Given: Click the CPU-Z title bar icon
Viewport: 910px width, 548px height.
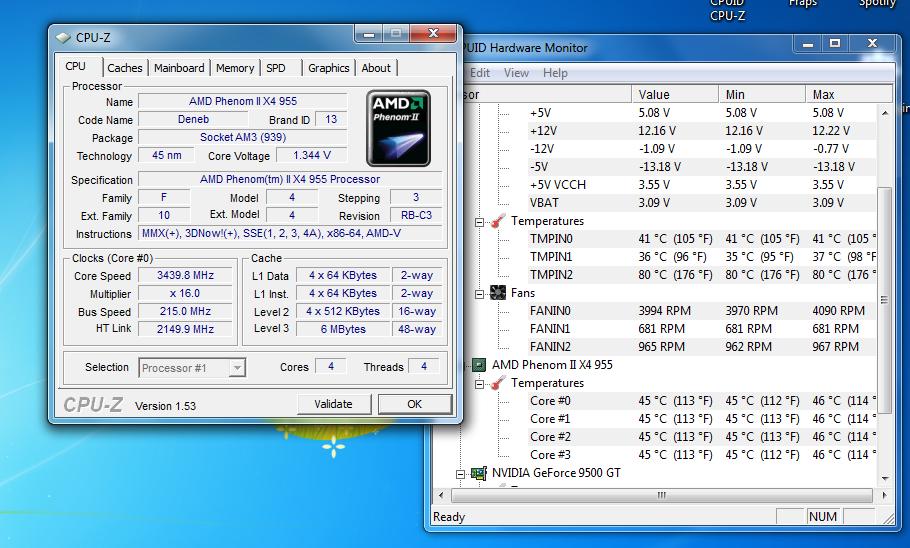Looking at the screenshot, I should click(x=63, y=38).
